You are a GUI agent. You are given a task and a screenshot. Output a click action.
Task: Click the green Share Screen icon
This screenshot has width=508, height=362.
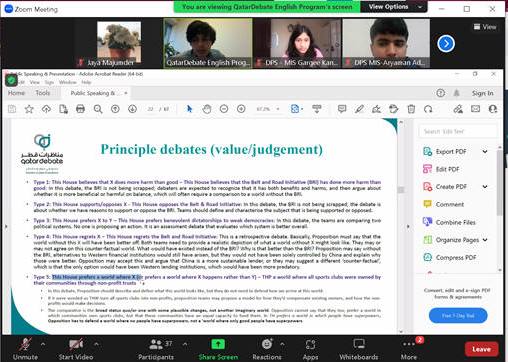218,344
